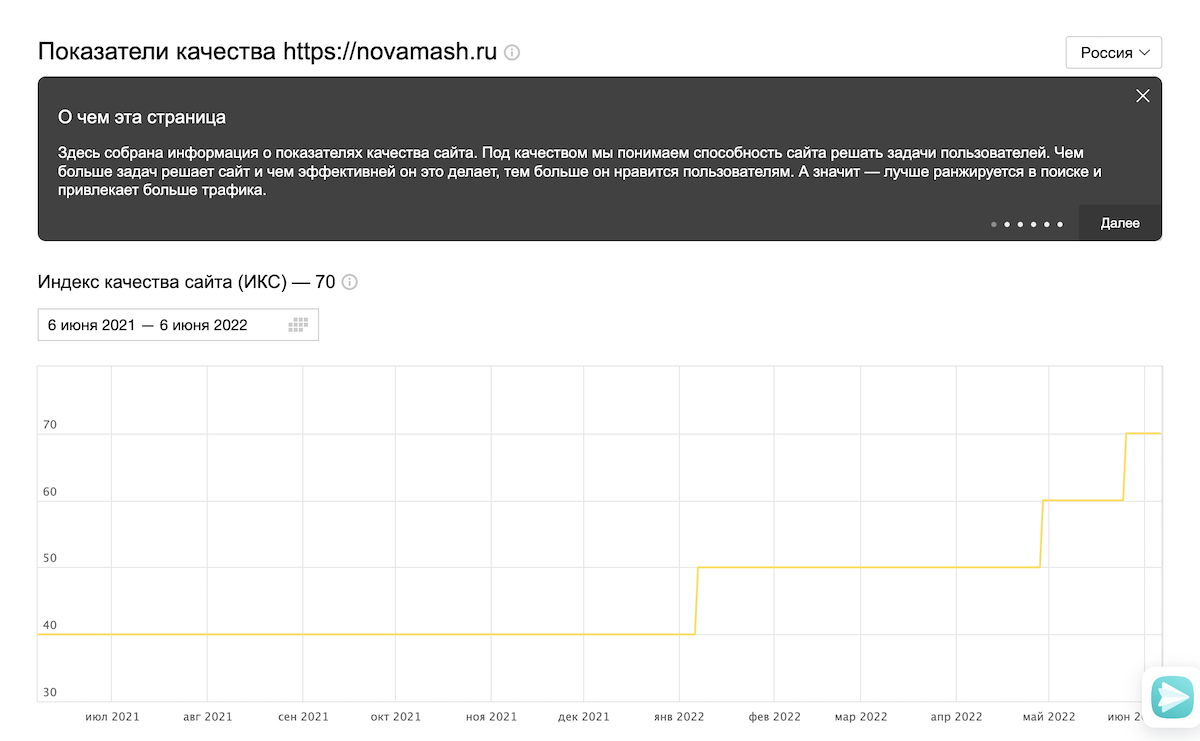Screen dimensions: 1200x741
Task: Click the calendar grid icon
Action: click(x=298, y=325)
